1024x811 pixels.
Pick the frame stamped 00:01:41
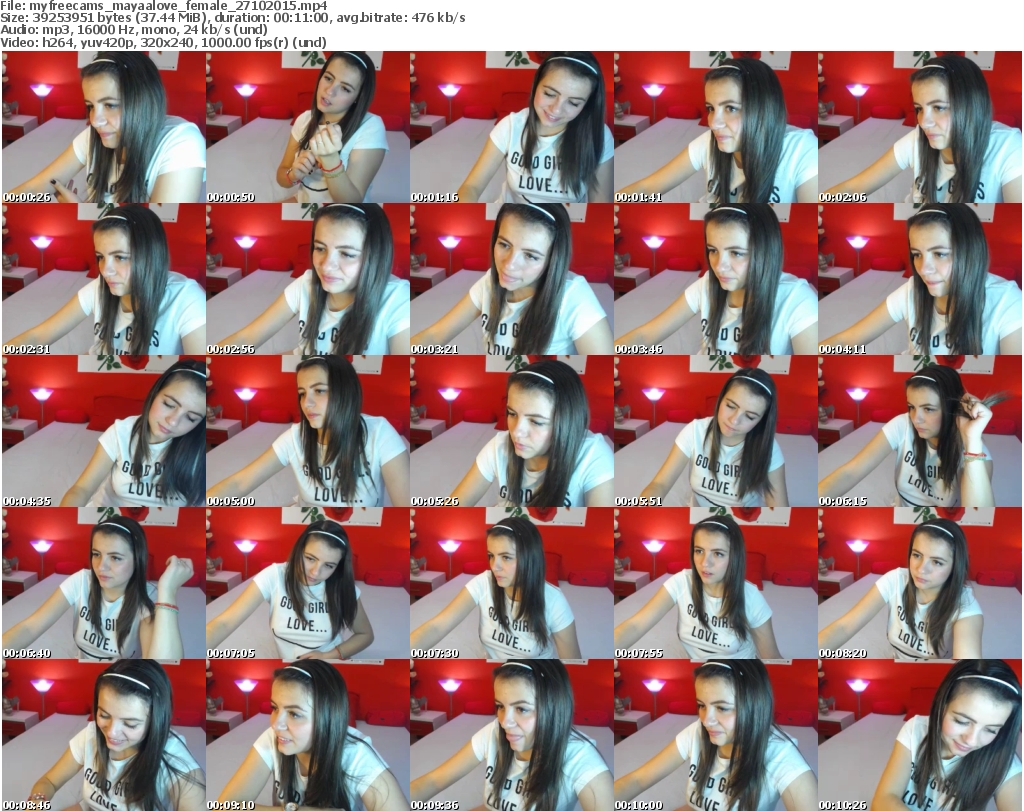[716, 127]
